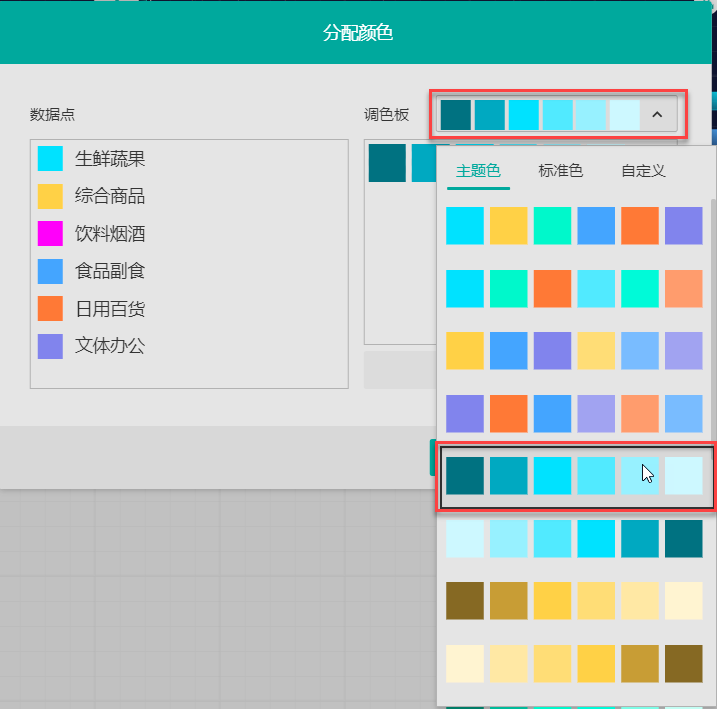
Task: Switch to the 标准色 tab
Action: click(560, 171)
